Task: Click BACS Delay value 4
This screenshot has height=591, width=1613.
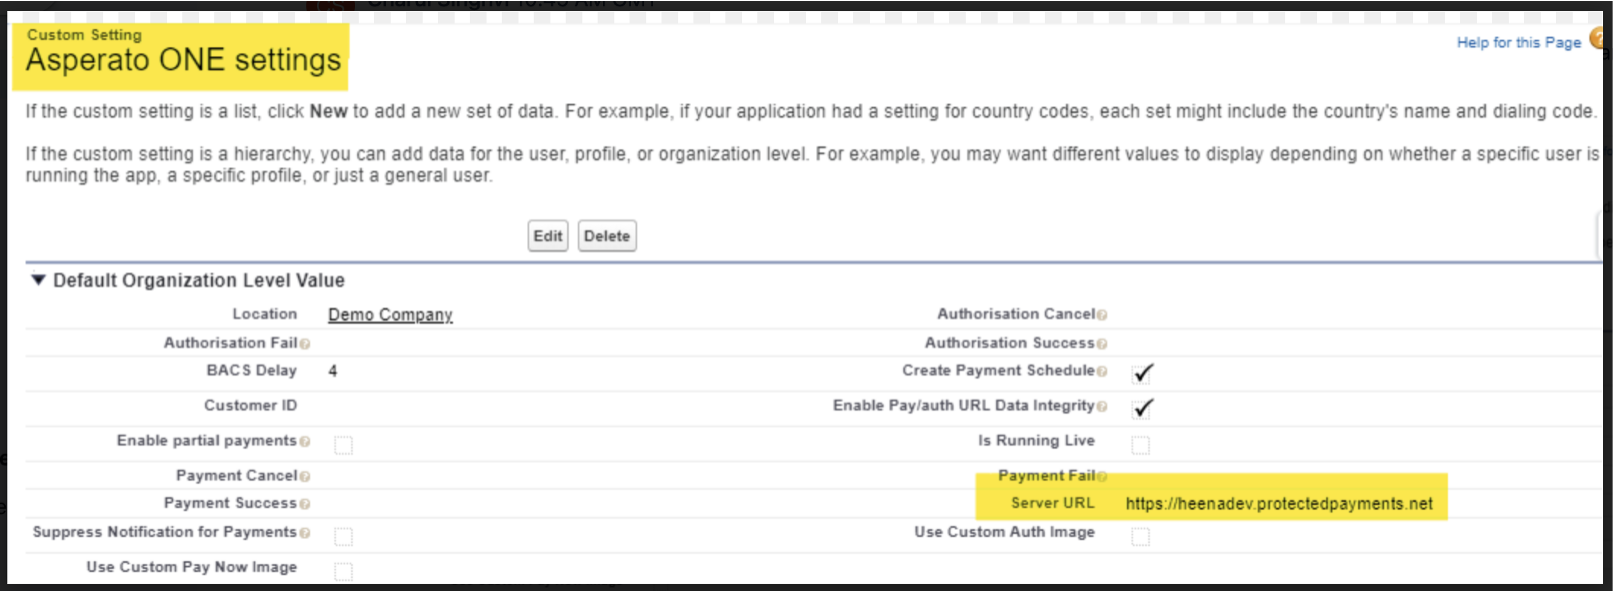Action: (333, 371)
